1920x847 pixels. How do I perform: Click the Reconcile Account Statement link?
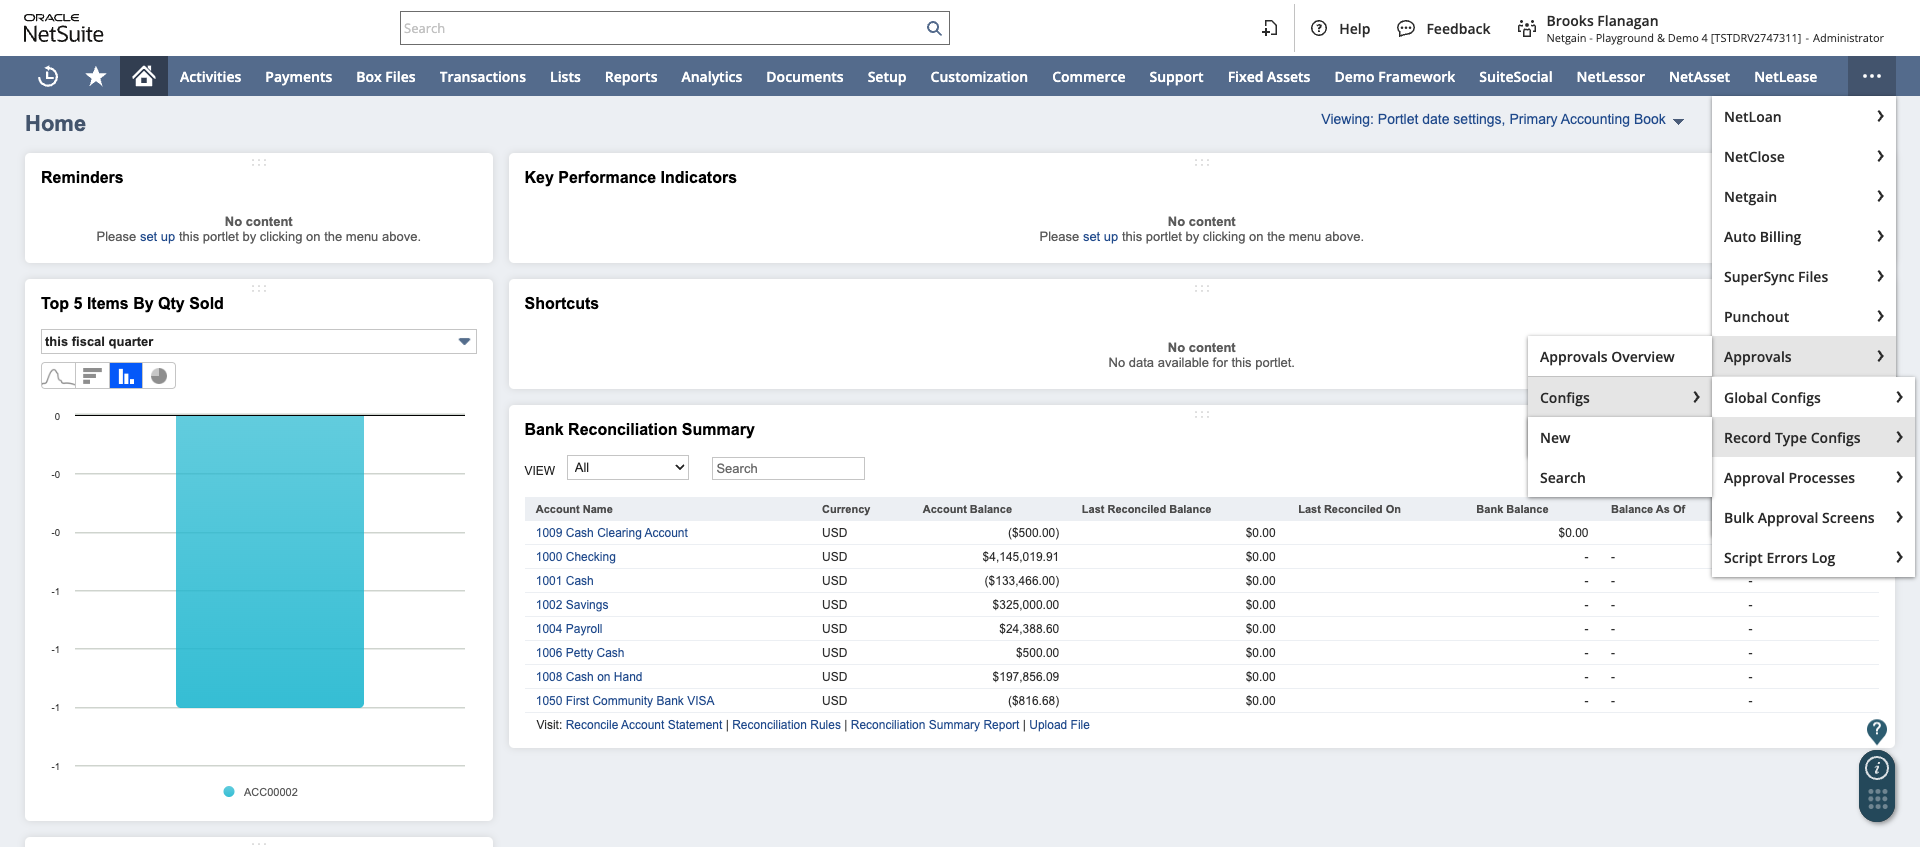[643, 725]
